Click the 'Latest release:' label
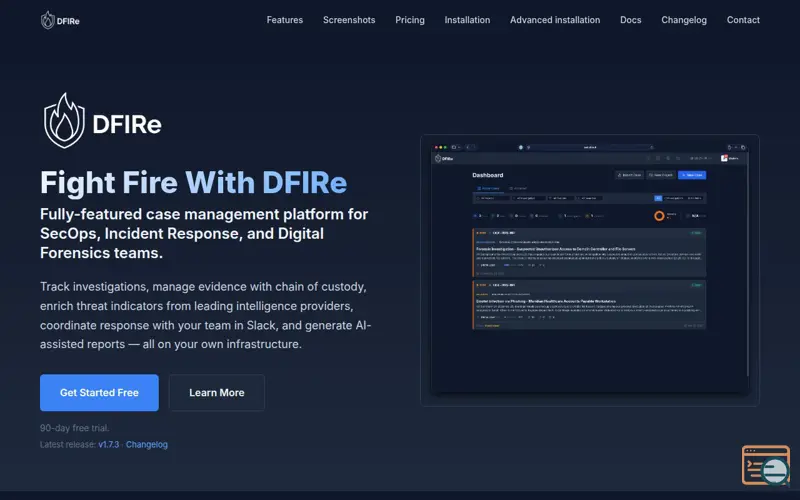Screen dimensions: 800x500 coord(68,444)
